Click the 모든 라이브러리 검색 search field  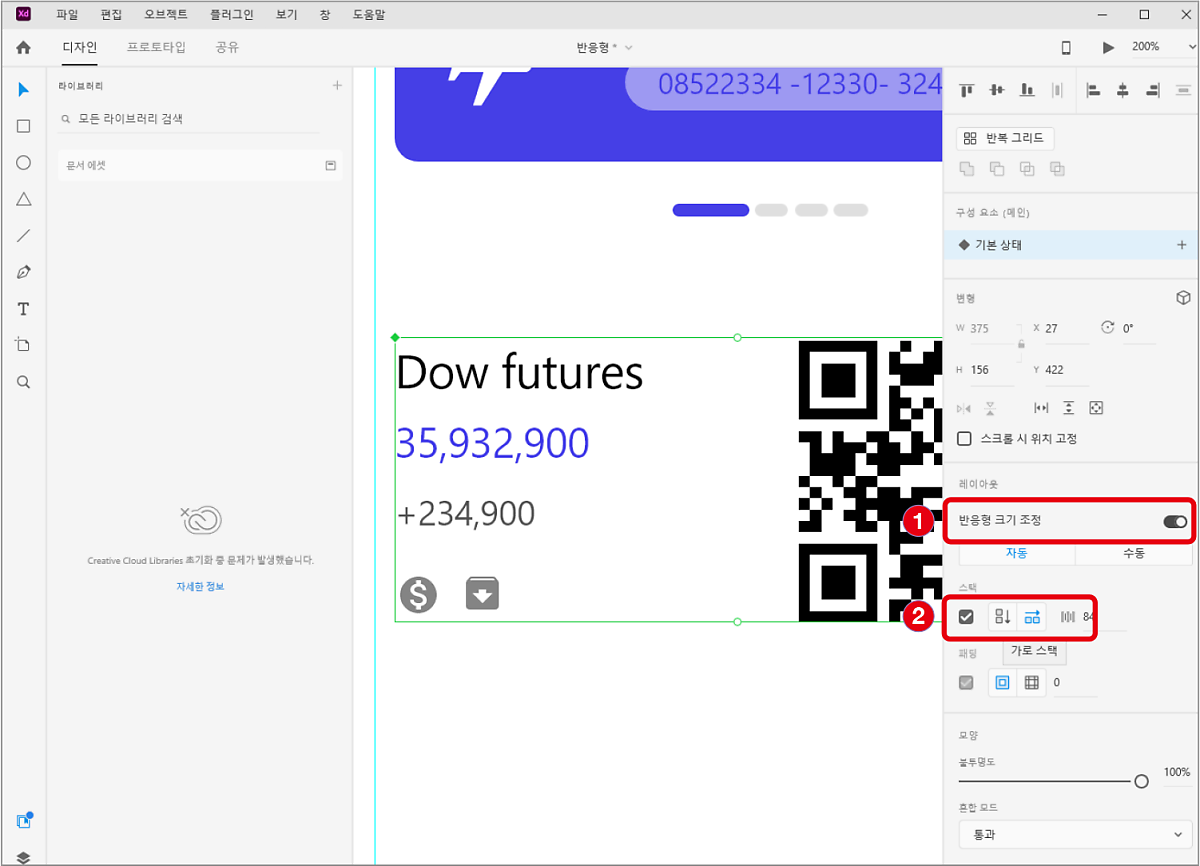(x=188, y=119)
